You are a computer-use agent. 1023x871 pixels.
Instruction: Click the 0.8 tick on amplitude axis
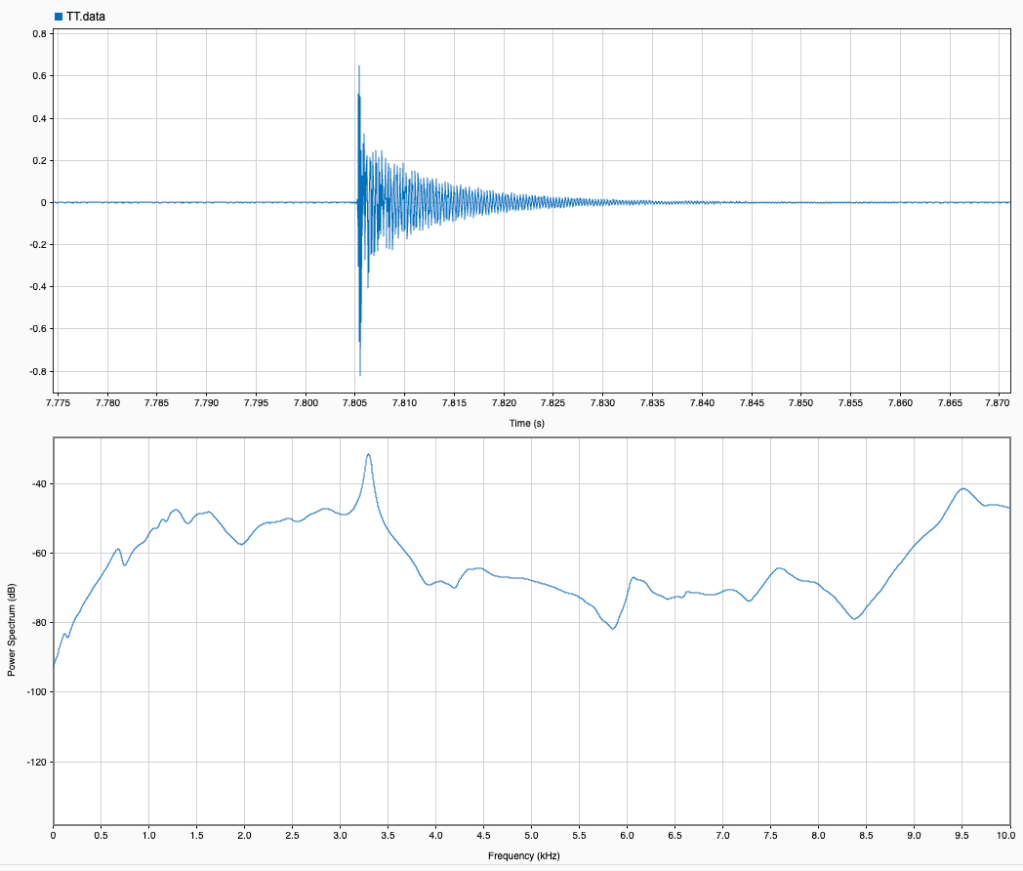tap(40, 33)
